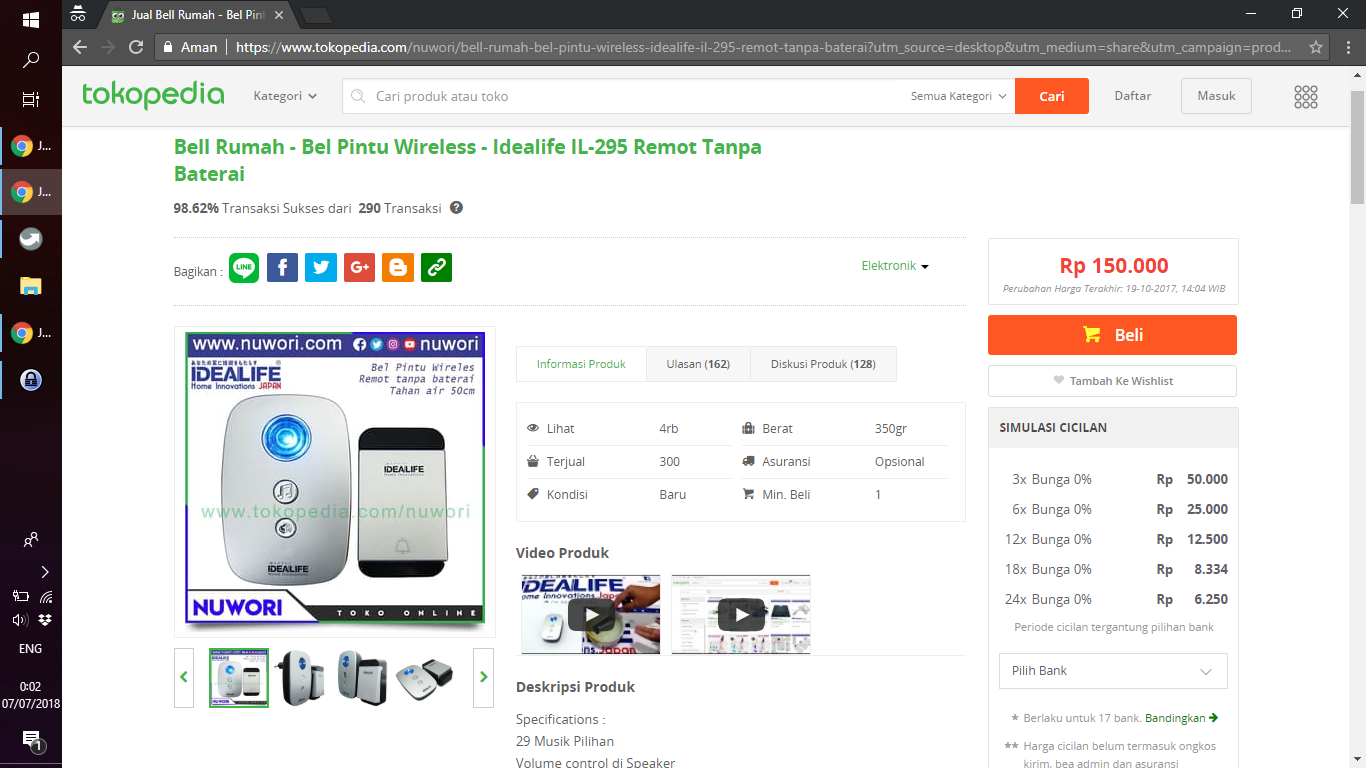The height and width of the screenshot is (768, 1366).
Task: Expand hidden taskbar items chevron
Action: (x=45, y=572)
